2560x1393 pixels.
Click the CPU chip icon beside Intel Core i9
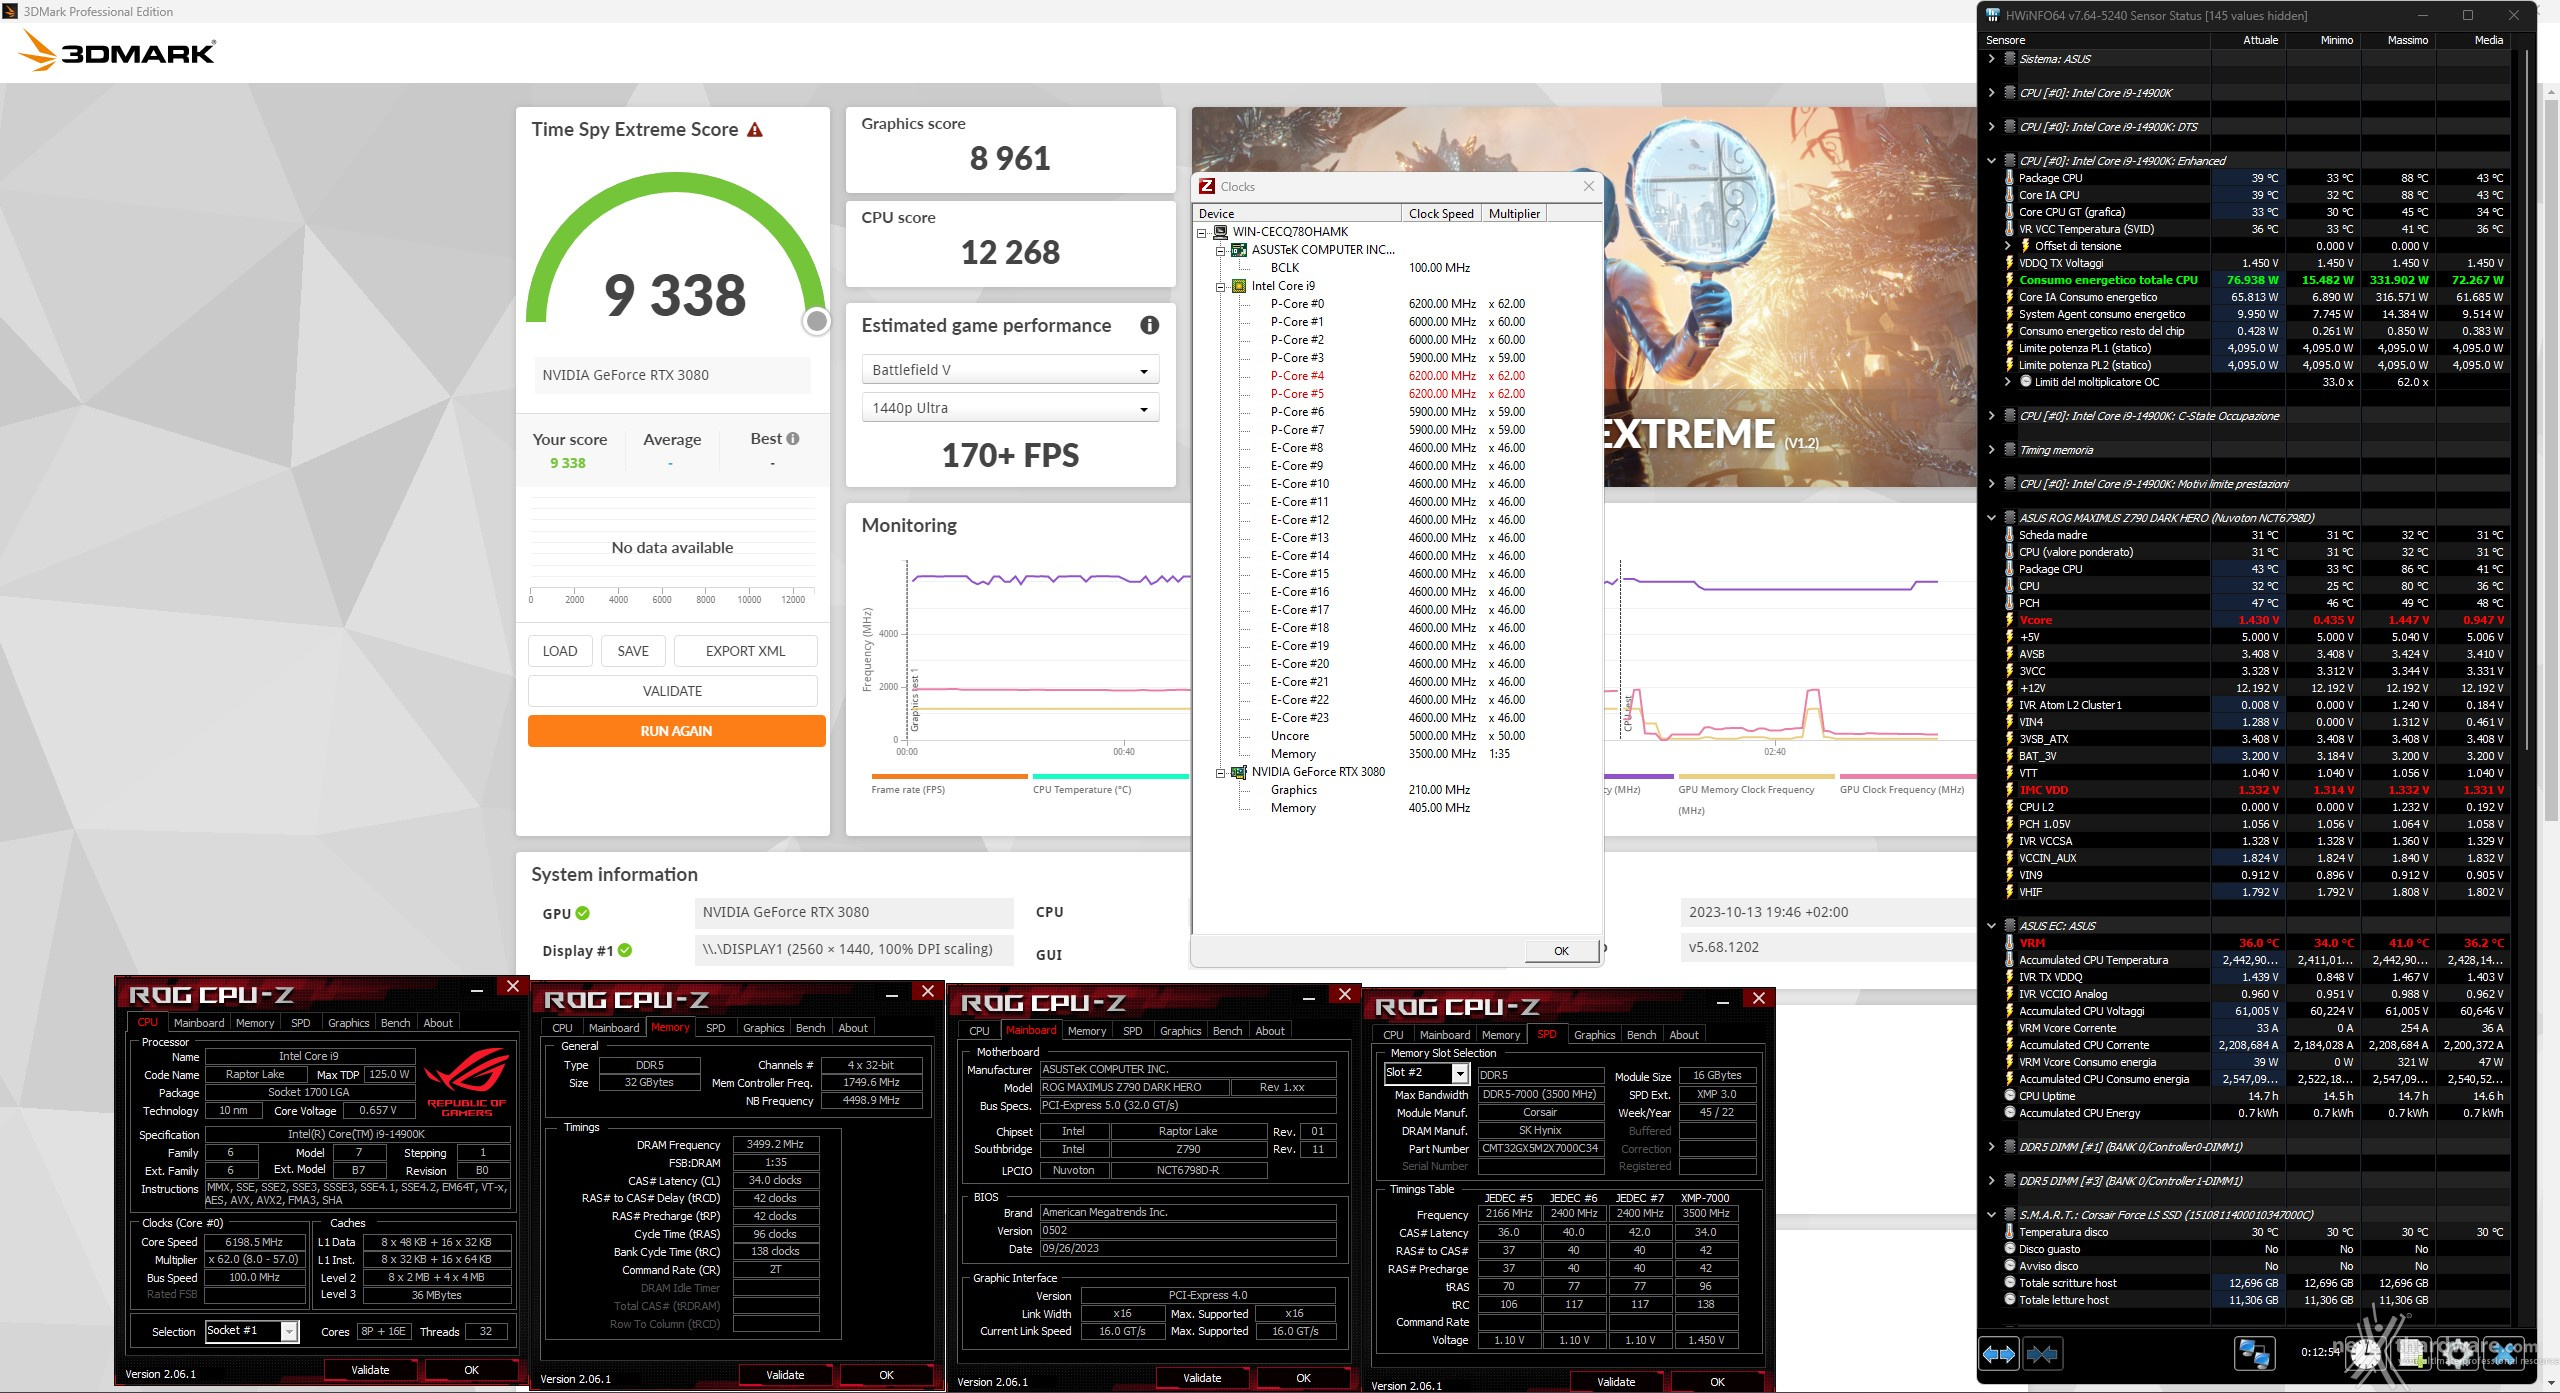(1239, 286)
